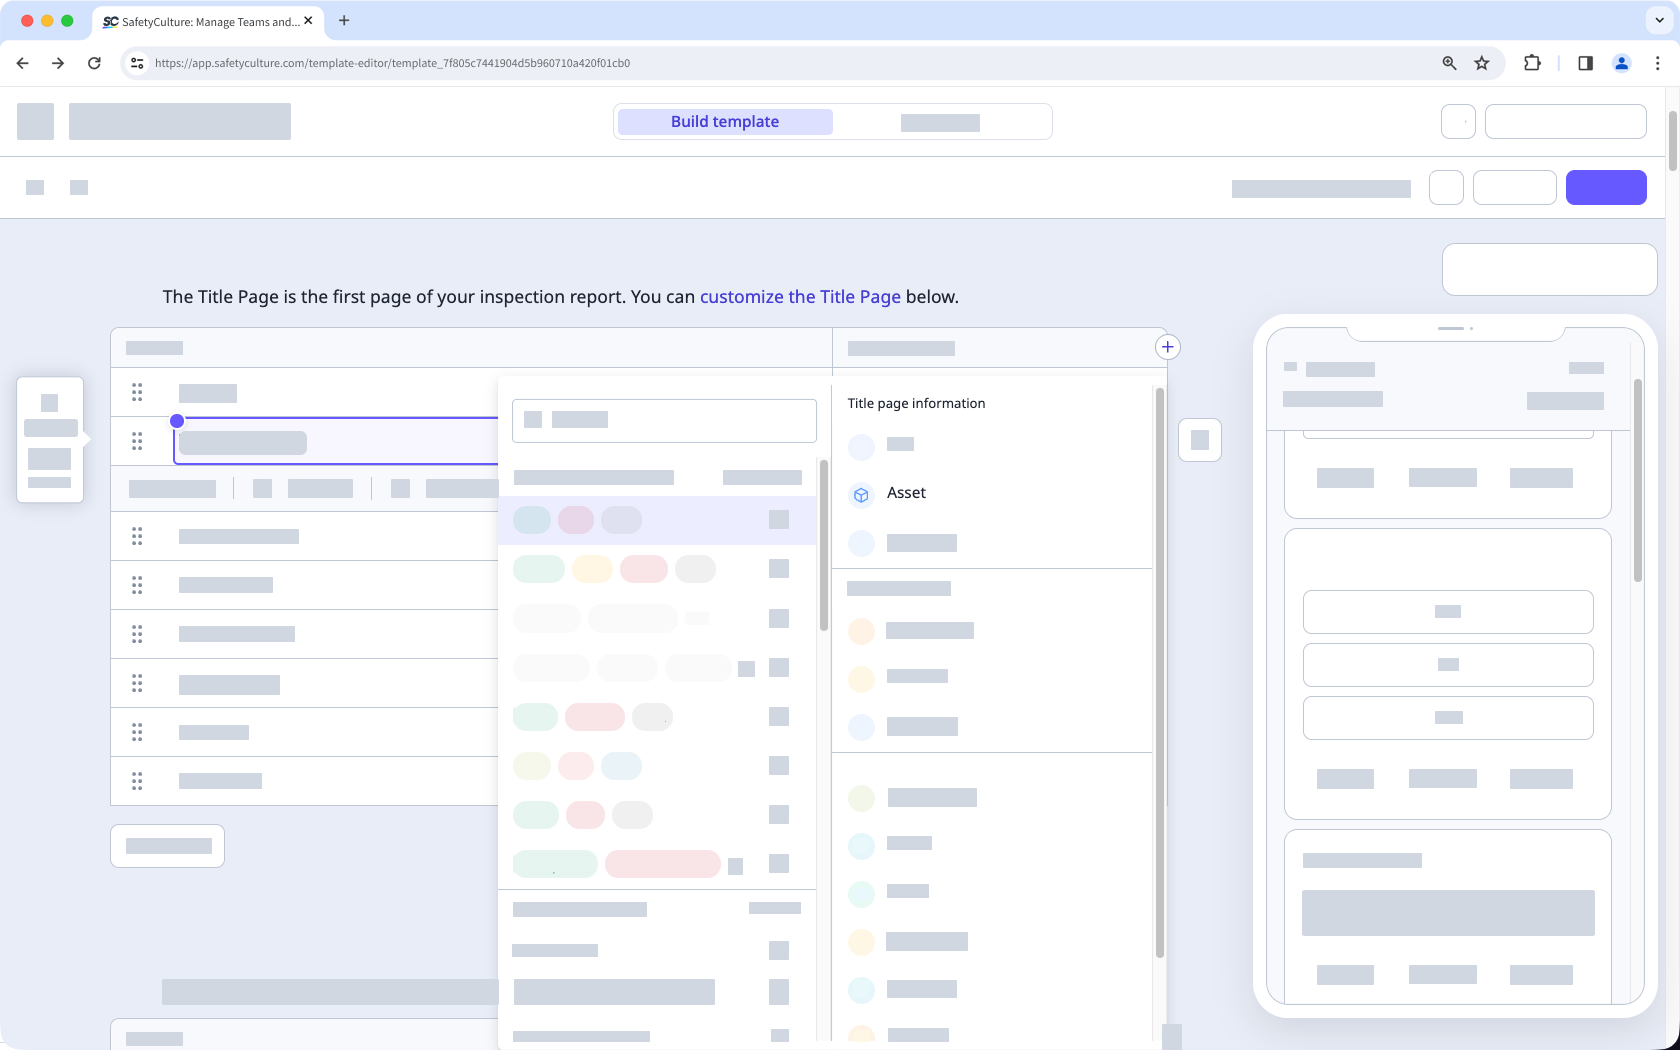This screenshot has width=1680, height=1050.
Task: Click the mobile preview's vertical scrollbar
Action: (x=1637, y=480)
